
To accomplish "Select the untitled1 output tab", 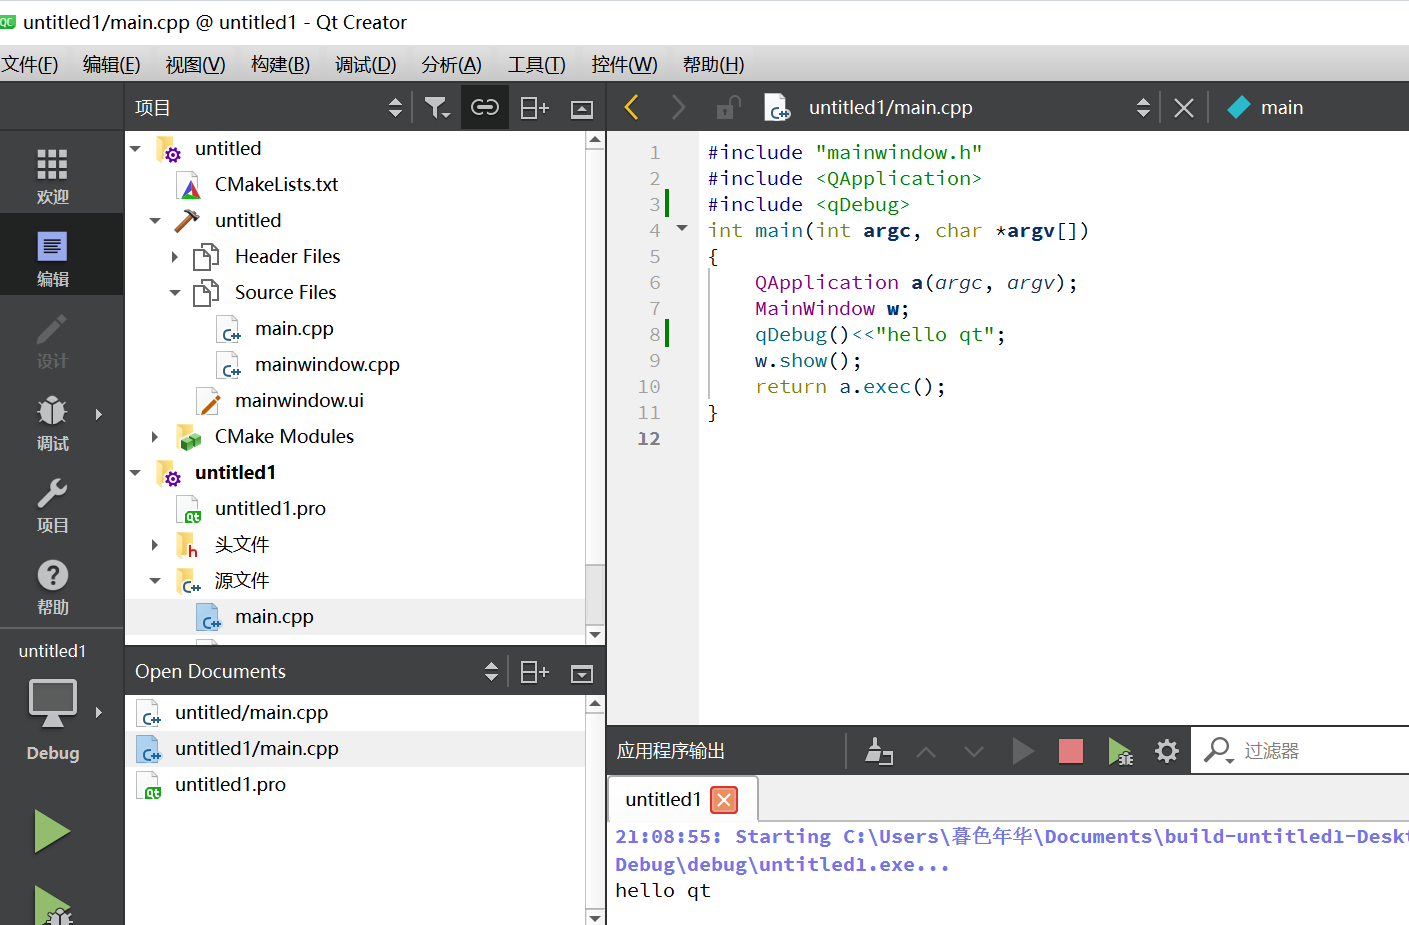I will tap(663, 799).
